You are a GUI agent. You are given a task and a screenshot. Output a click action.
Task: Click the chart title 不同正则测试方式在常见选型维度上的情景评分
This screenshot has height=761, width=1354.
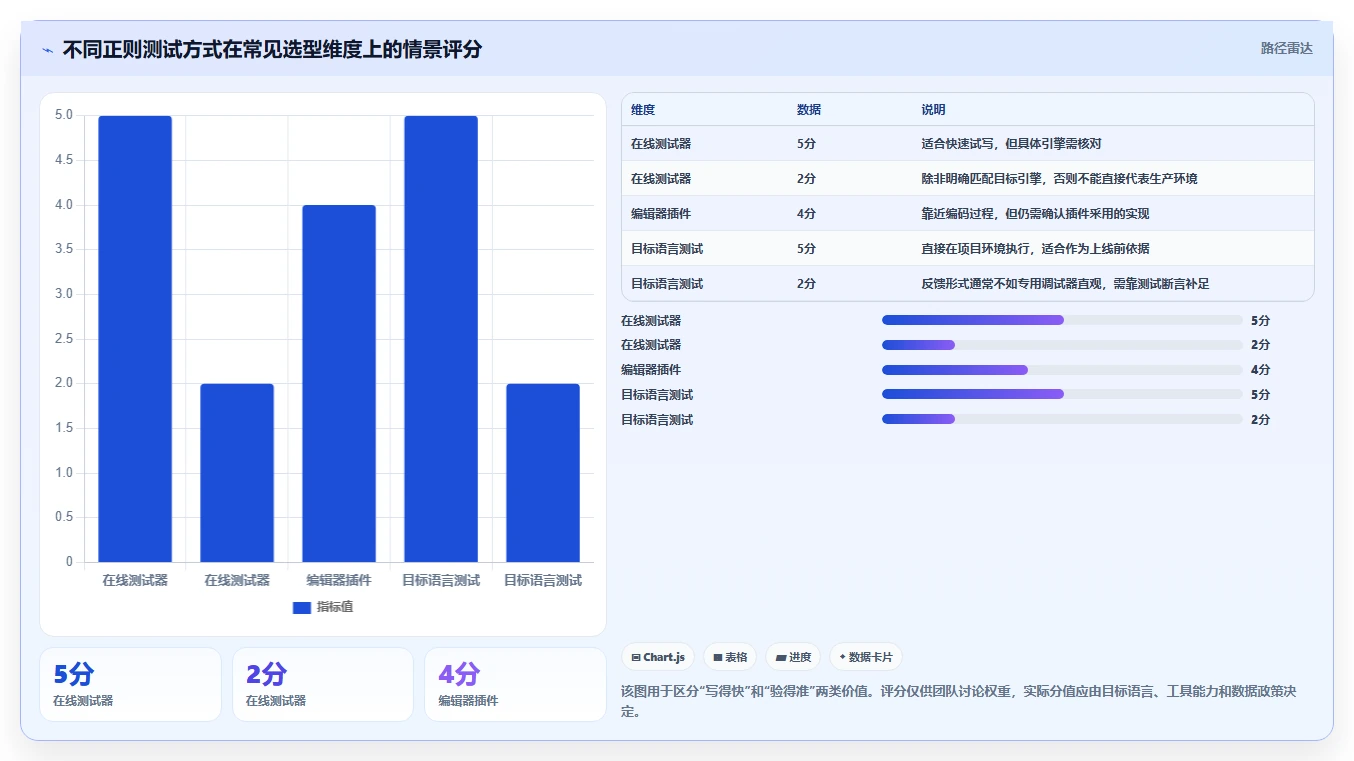point(272,49)
